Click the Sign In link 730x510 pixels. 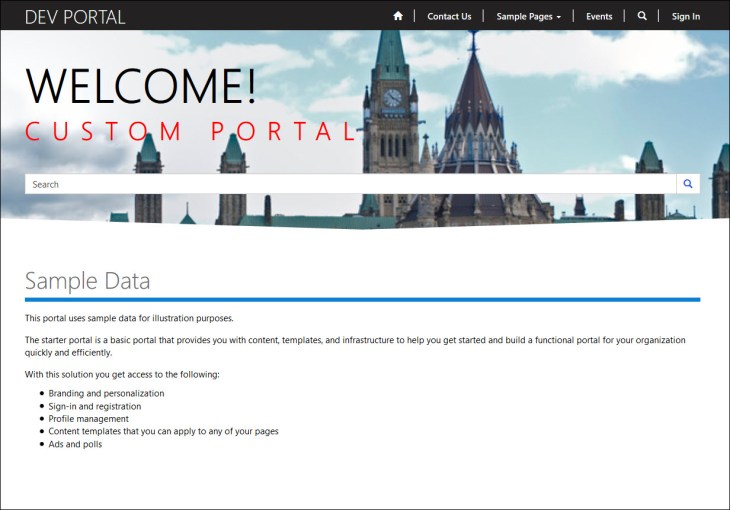tap(685, 16)
